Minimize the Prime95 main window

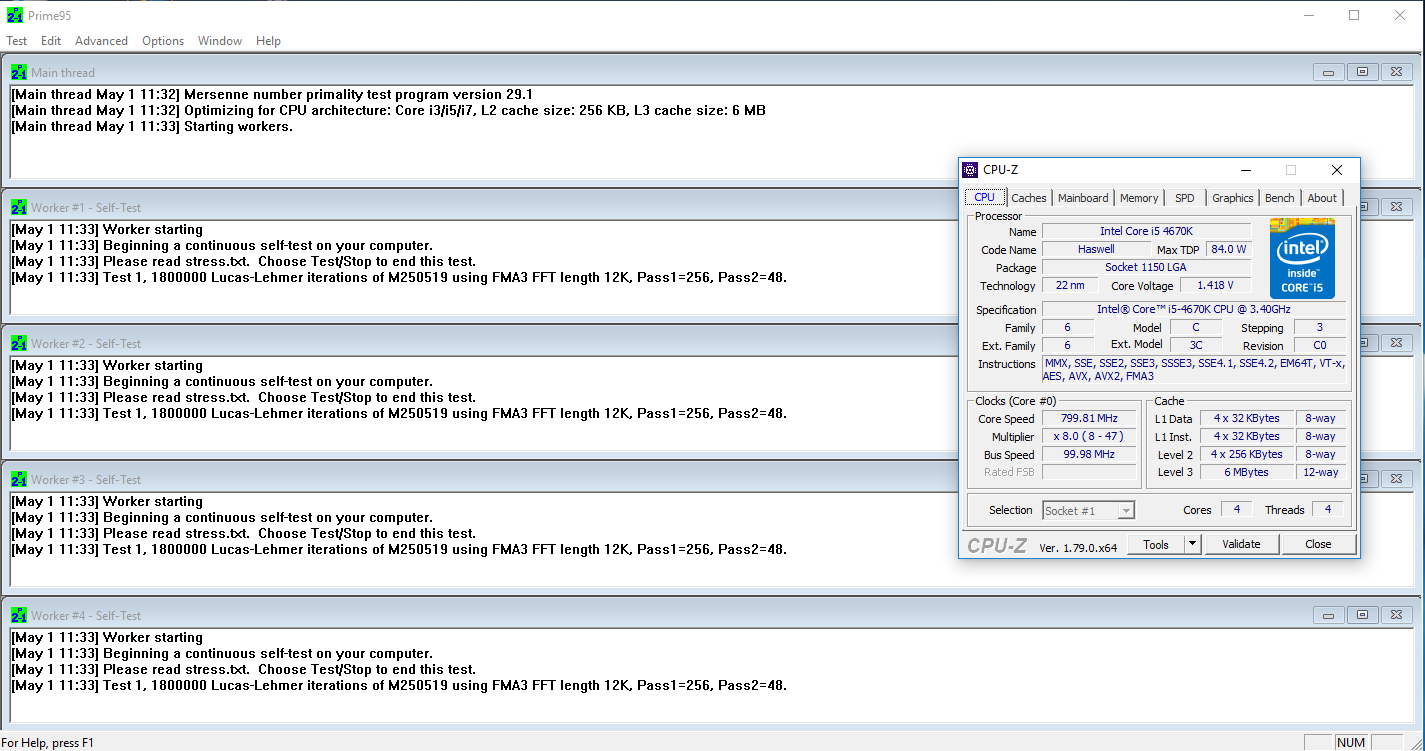click(x=1308, y=15)
